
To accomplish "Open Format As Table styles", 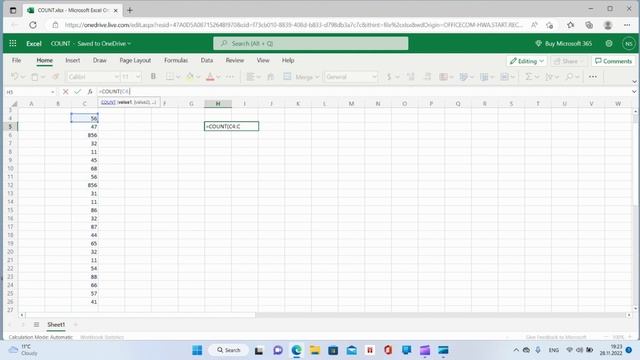I will (464, 76).
